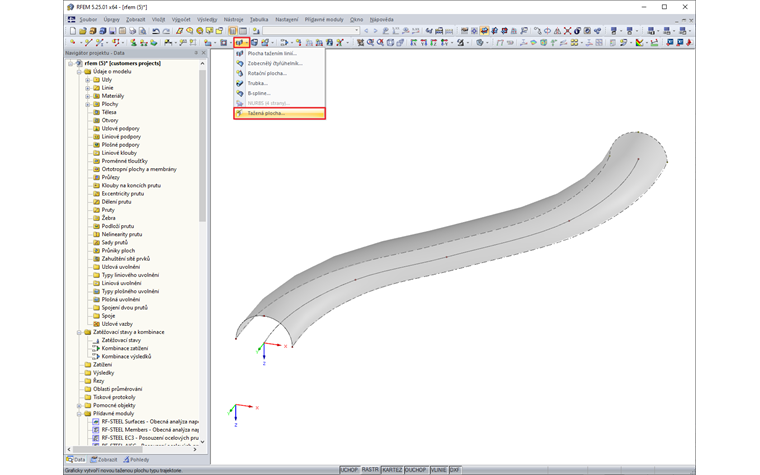Click Plocha tažením linií icon
Image resolution: width=760 pixels, height=475 pixels.
coord(240,53)
